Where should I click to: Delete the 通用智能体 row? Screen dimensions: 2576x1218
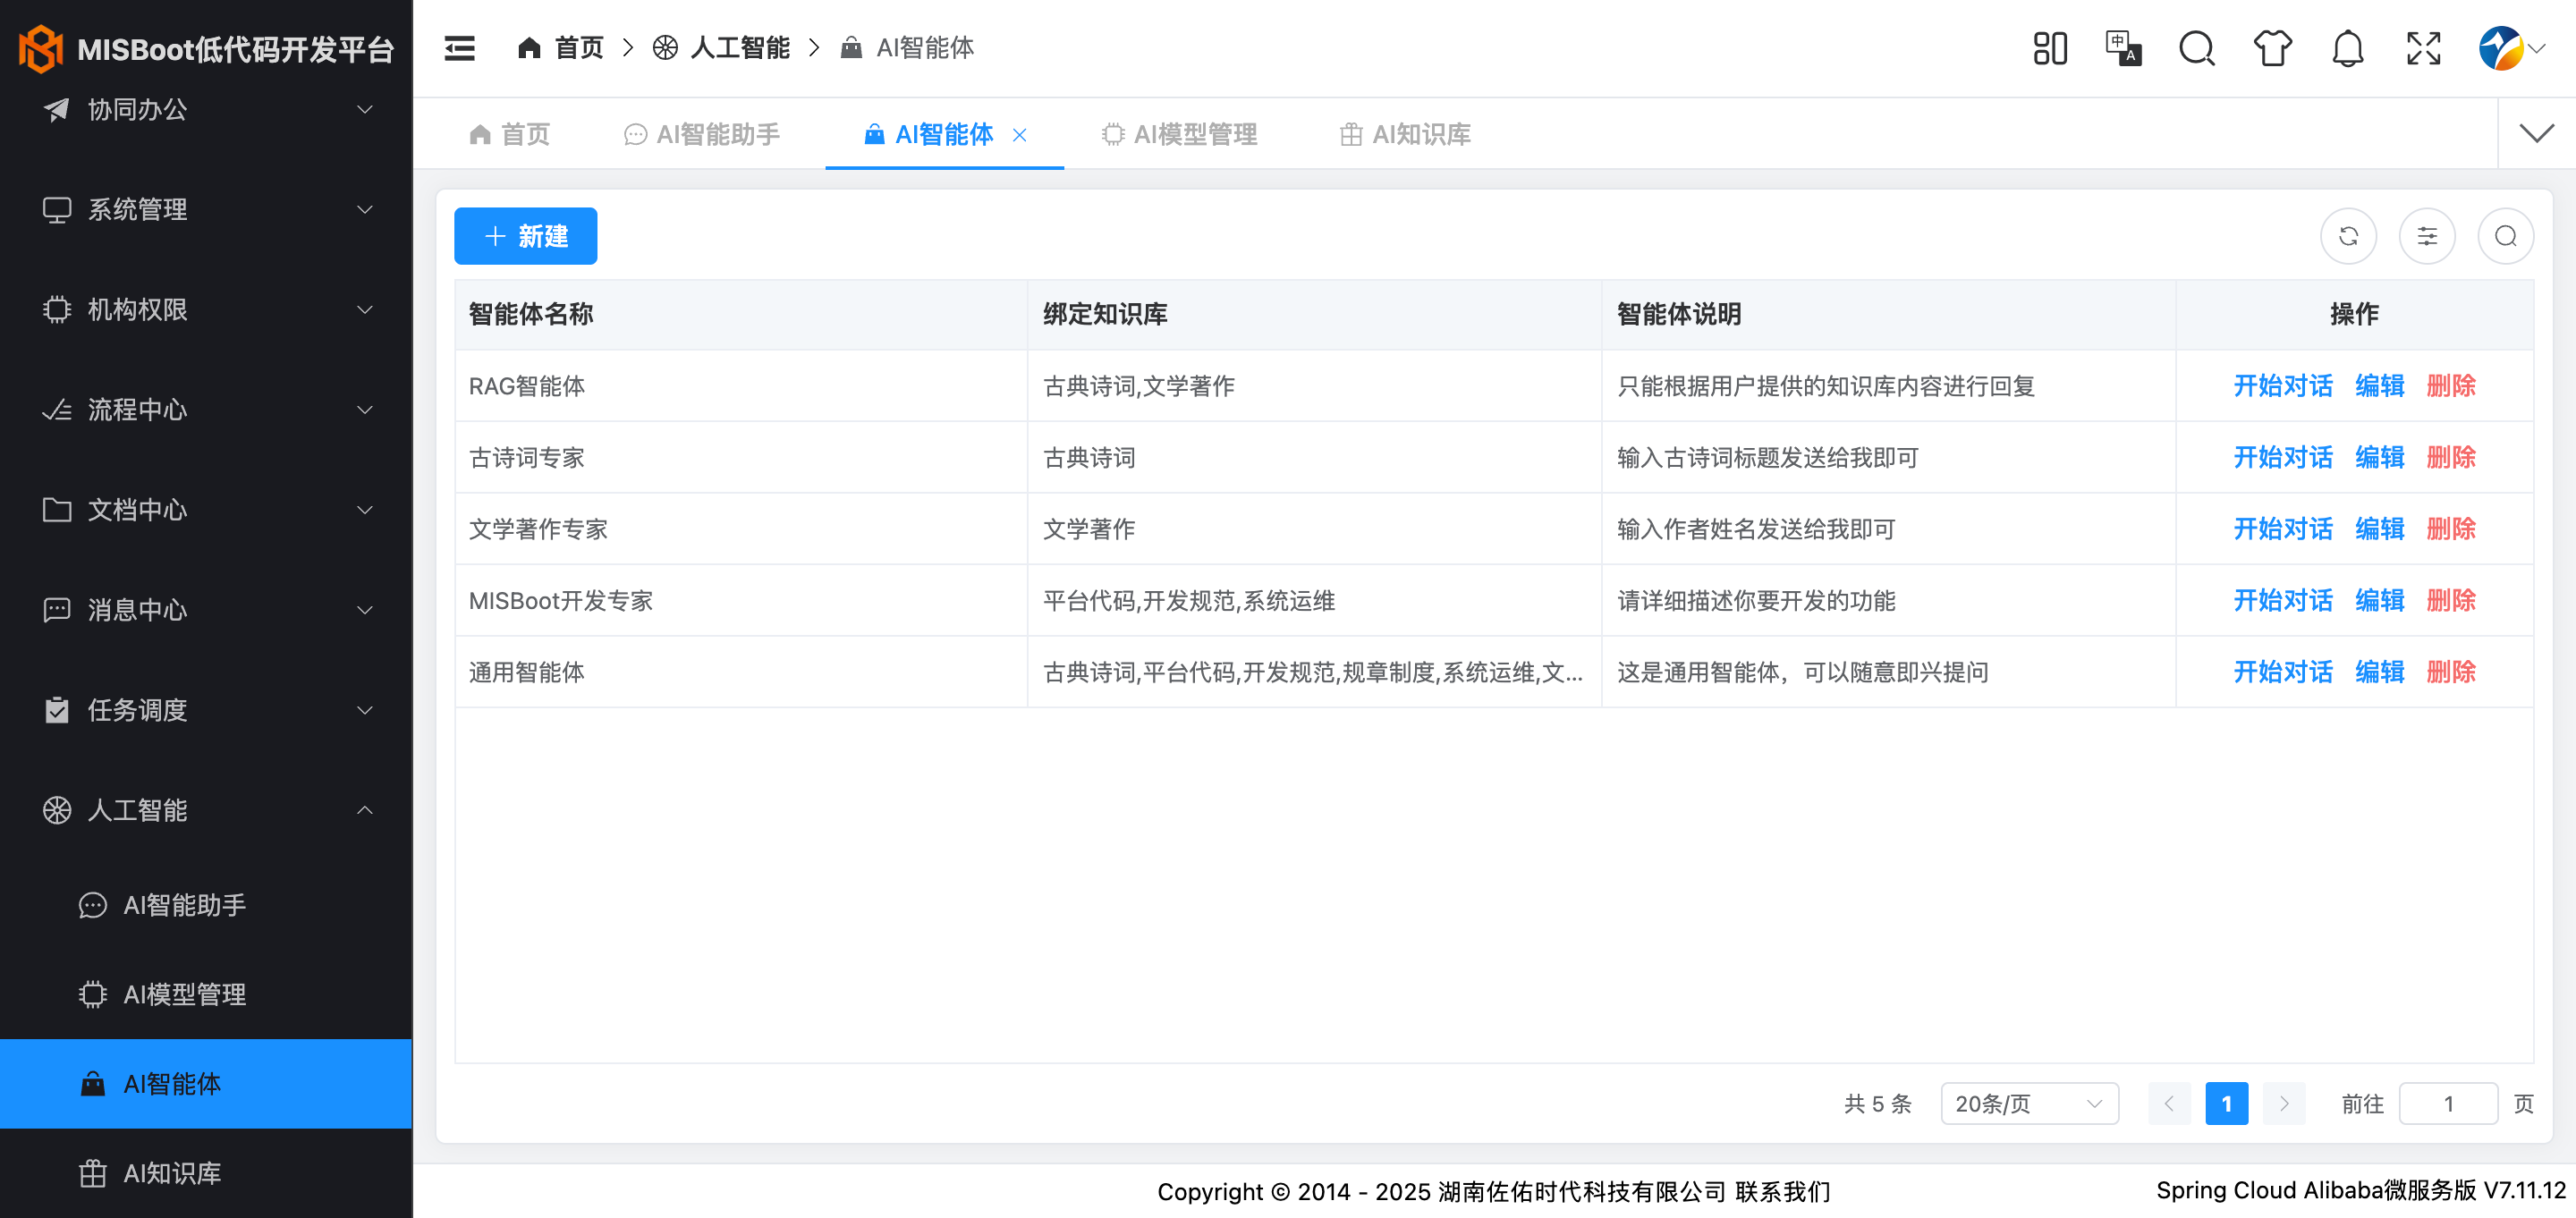tap(2451, 672)
